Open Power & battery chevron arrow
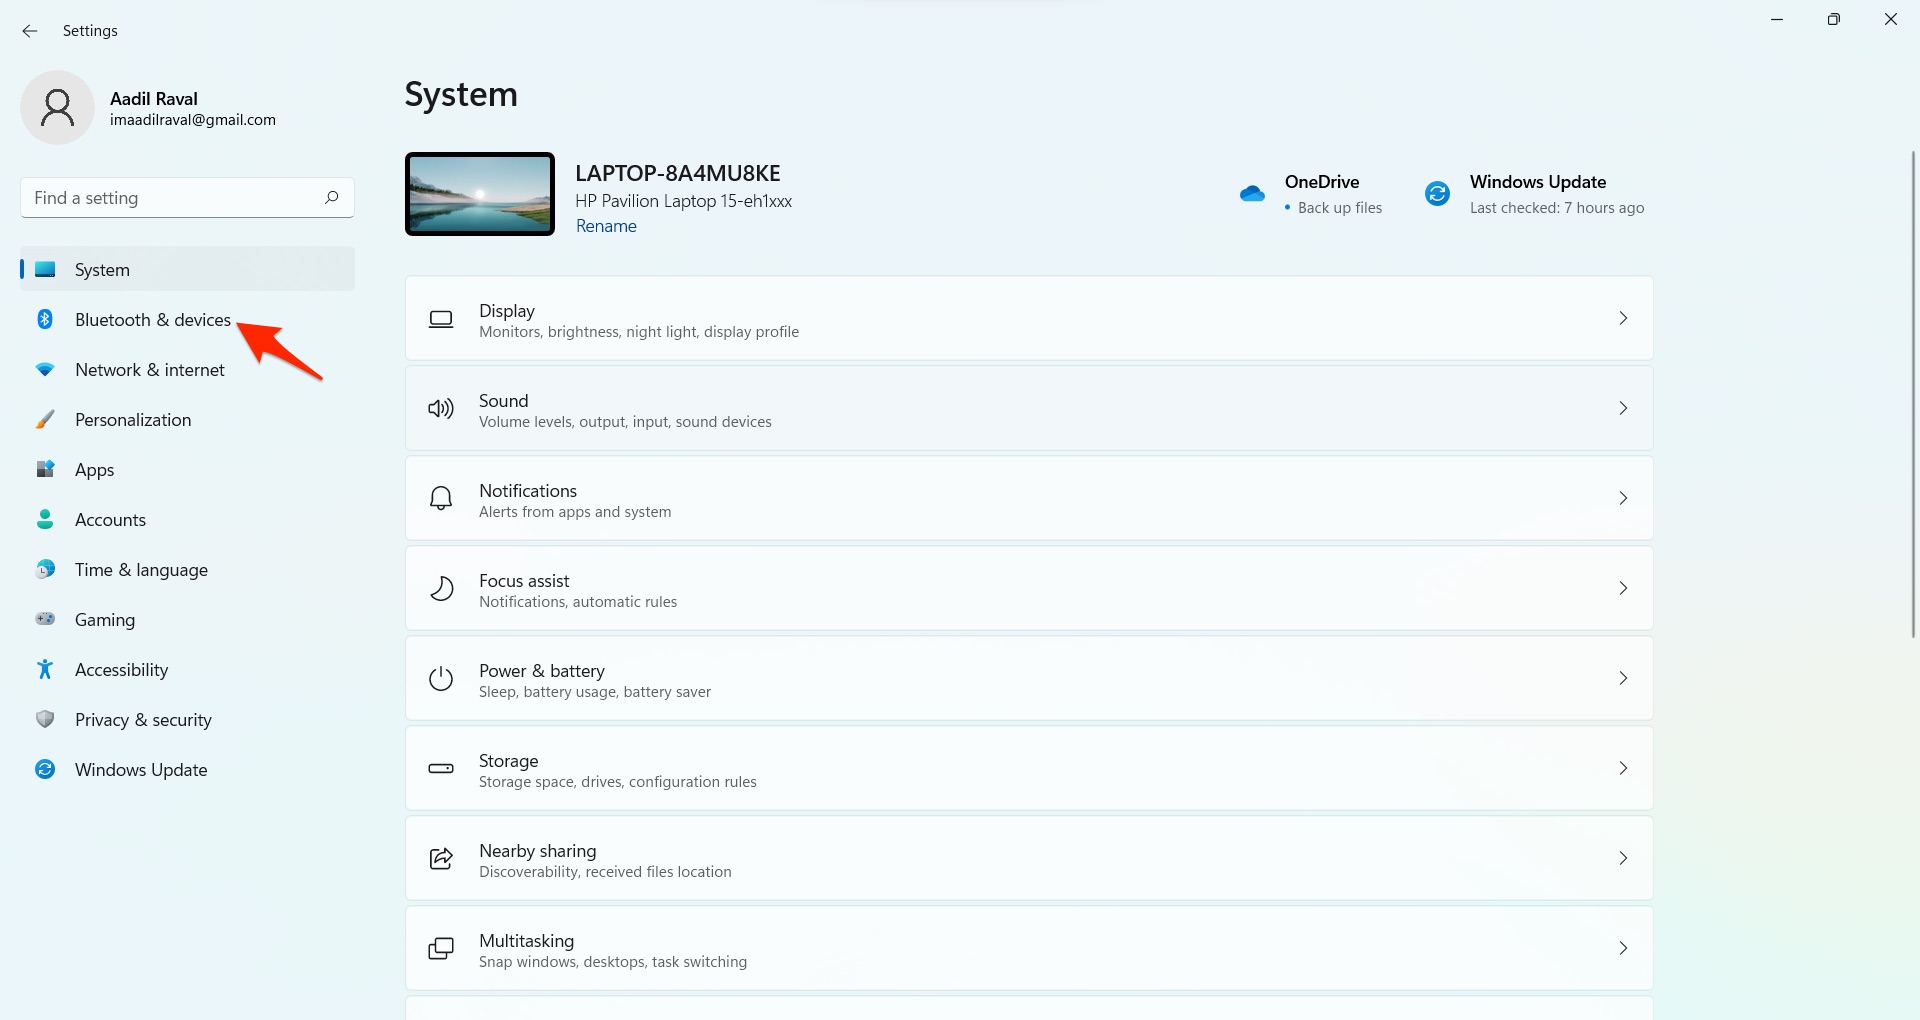The width and height of the screenshot is (1920, 1020). point(1622,678)
